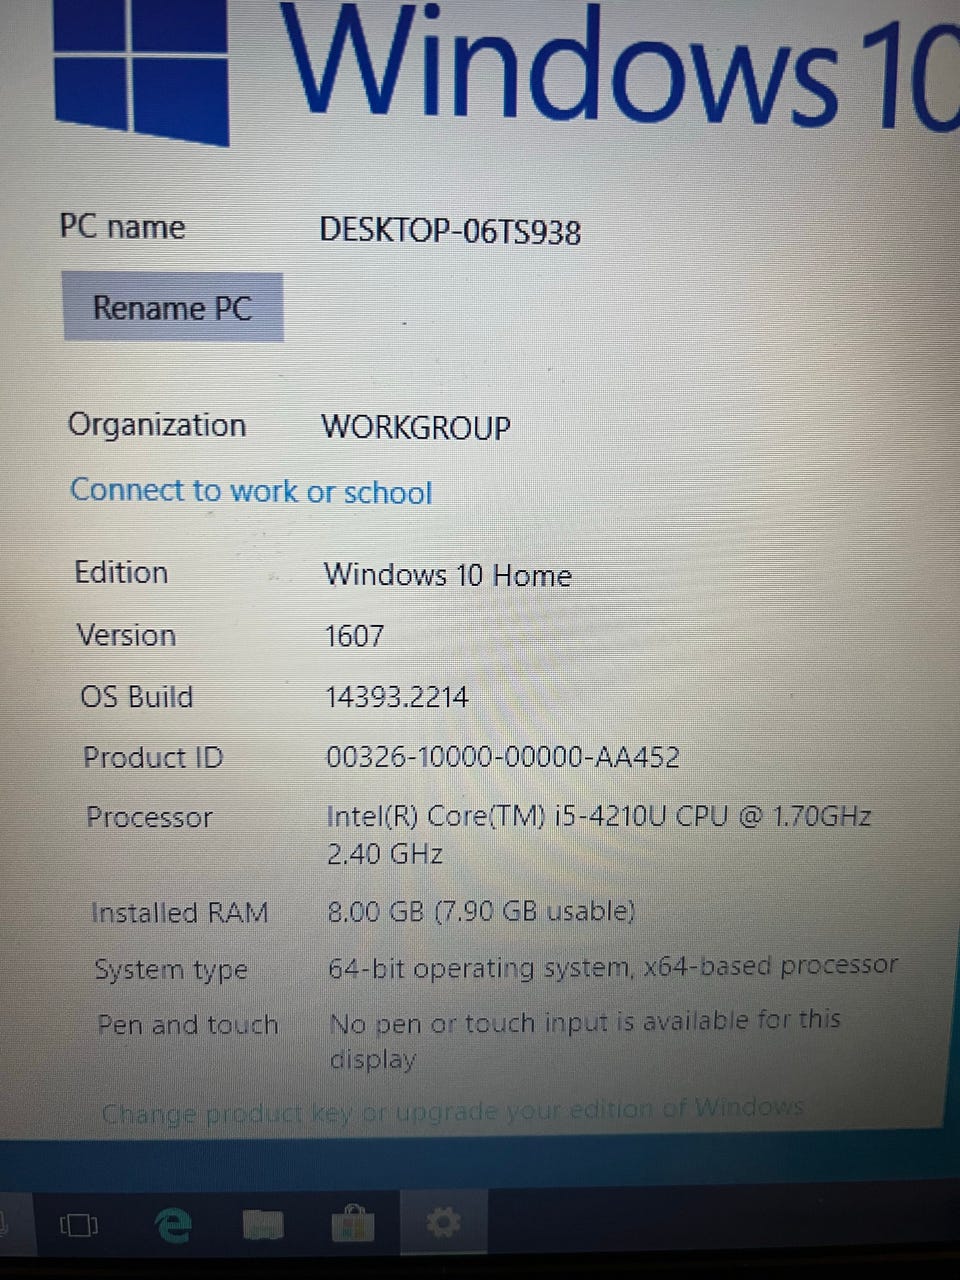
Task: Open Change product key or upgrade link
Action: click(x=452, y=1110)
